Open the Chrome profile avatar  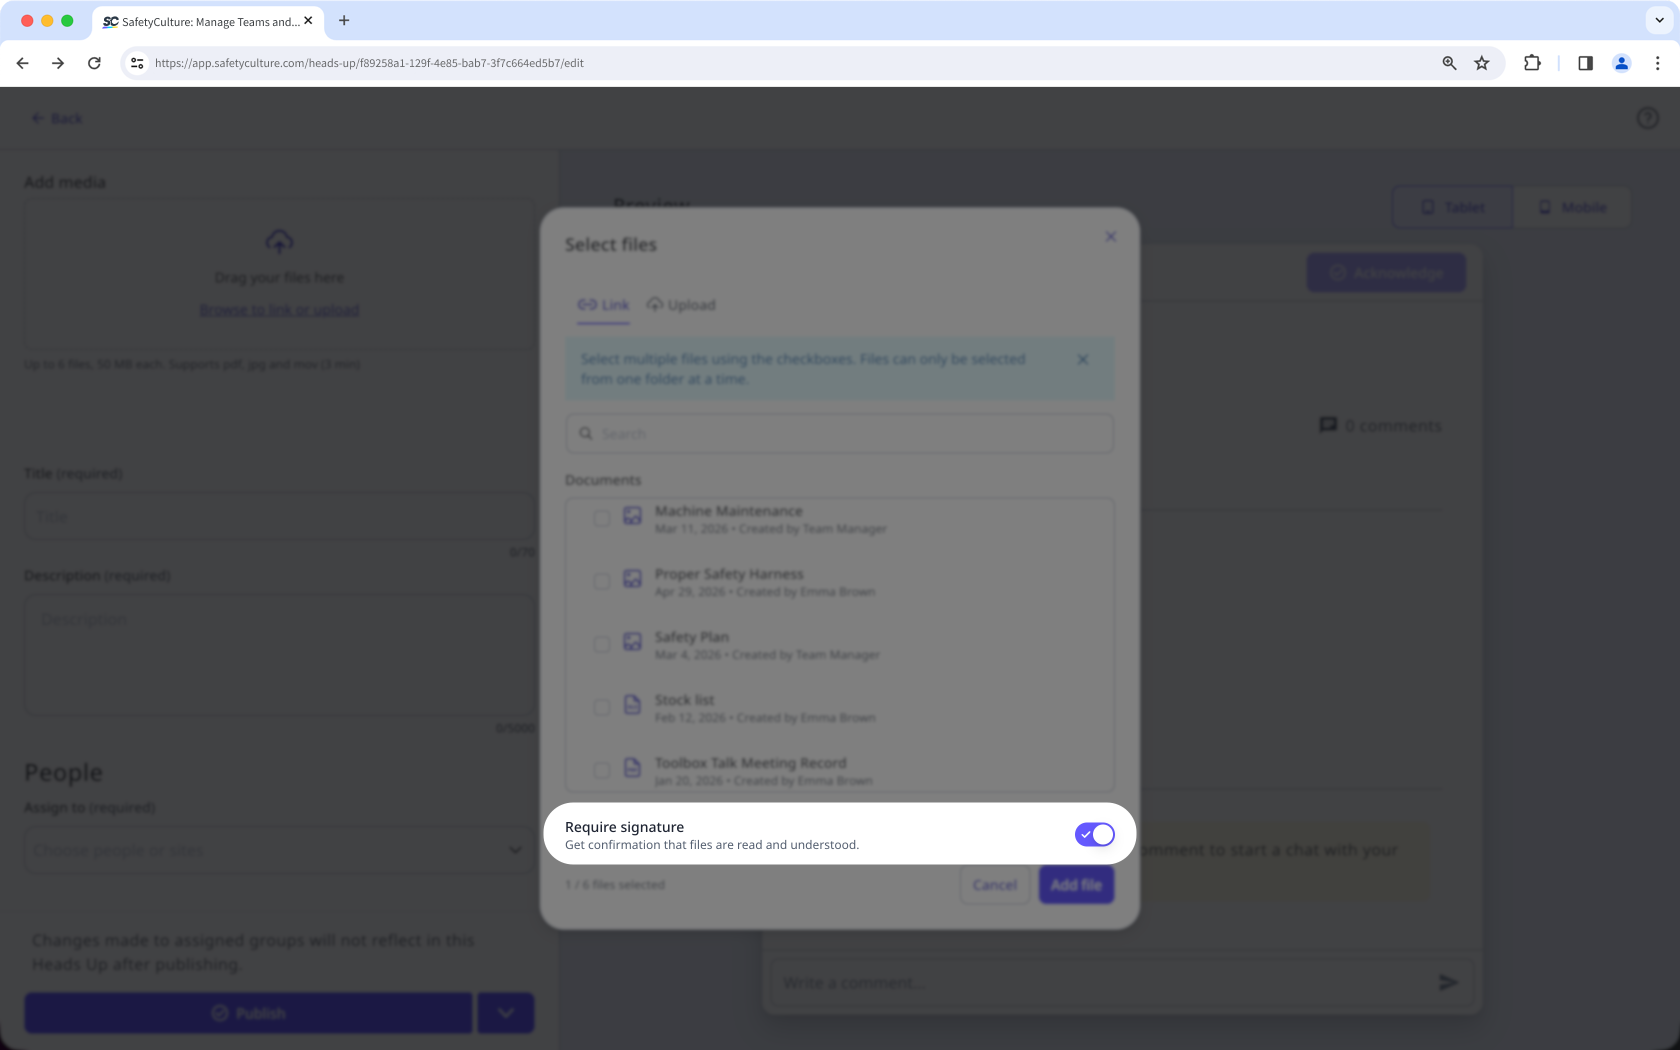1621,63
